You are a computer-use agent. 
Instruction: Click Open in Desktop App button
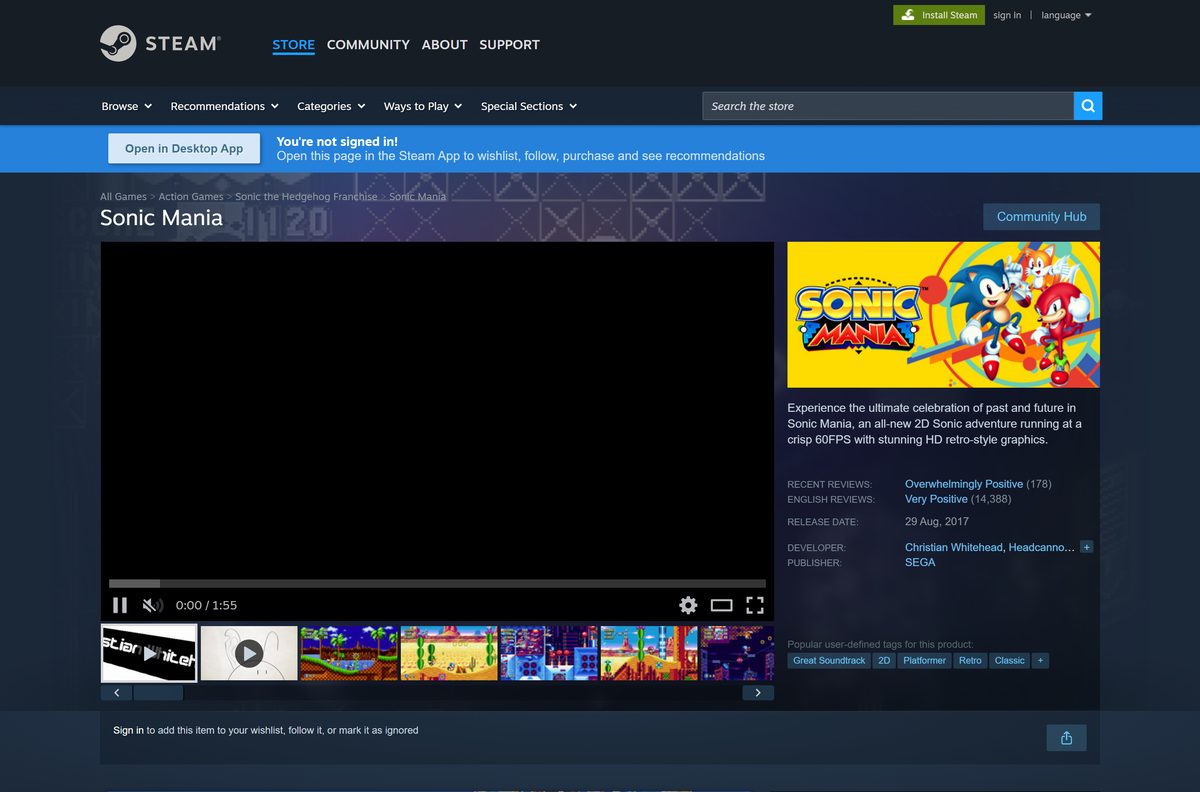184,148
